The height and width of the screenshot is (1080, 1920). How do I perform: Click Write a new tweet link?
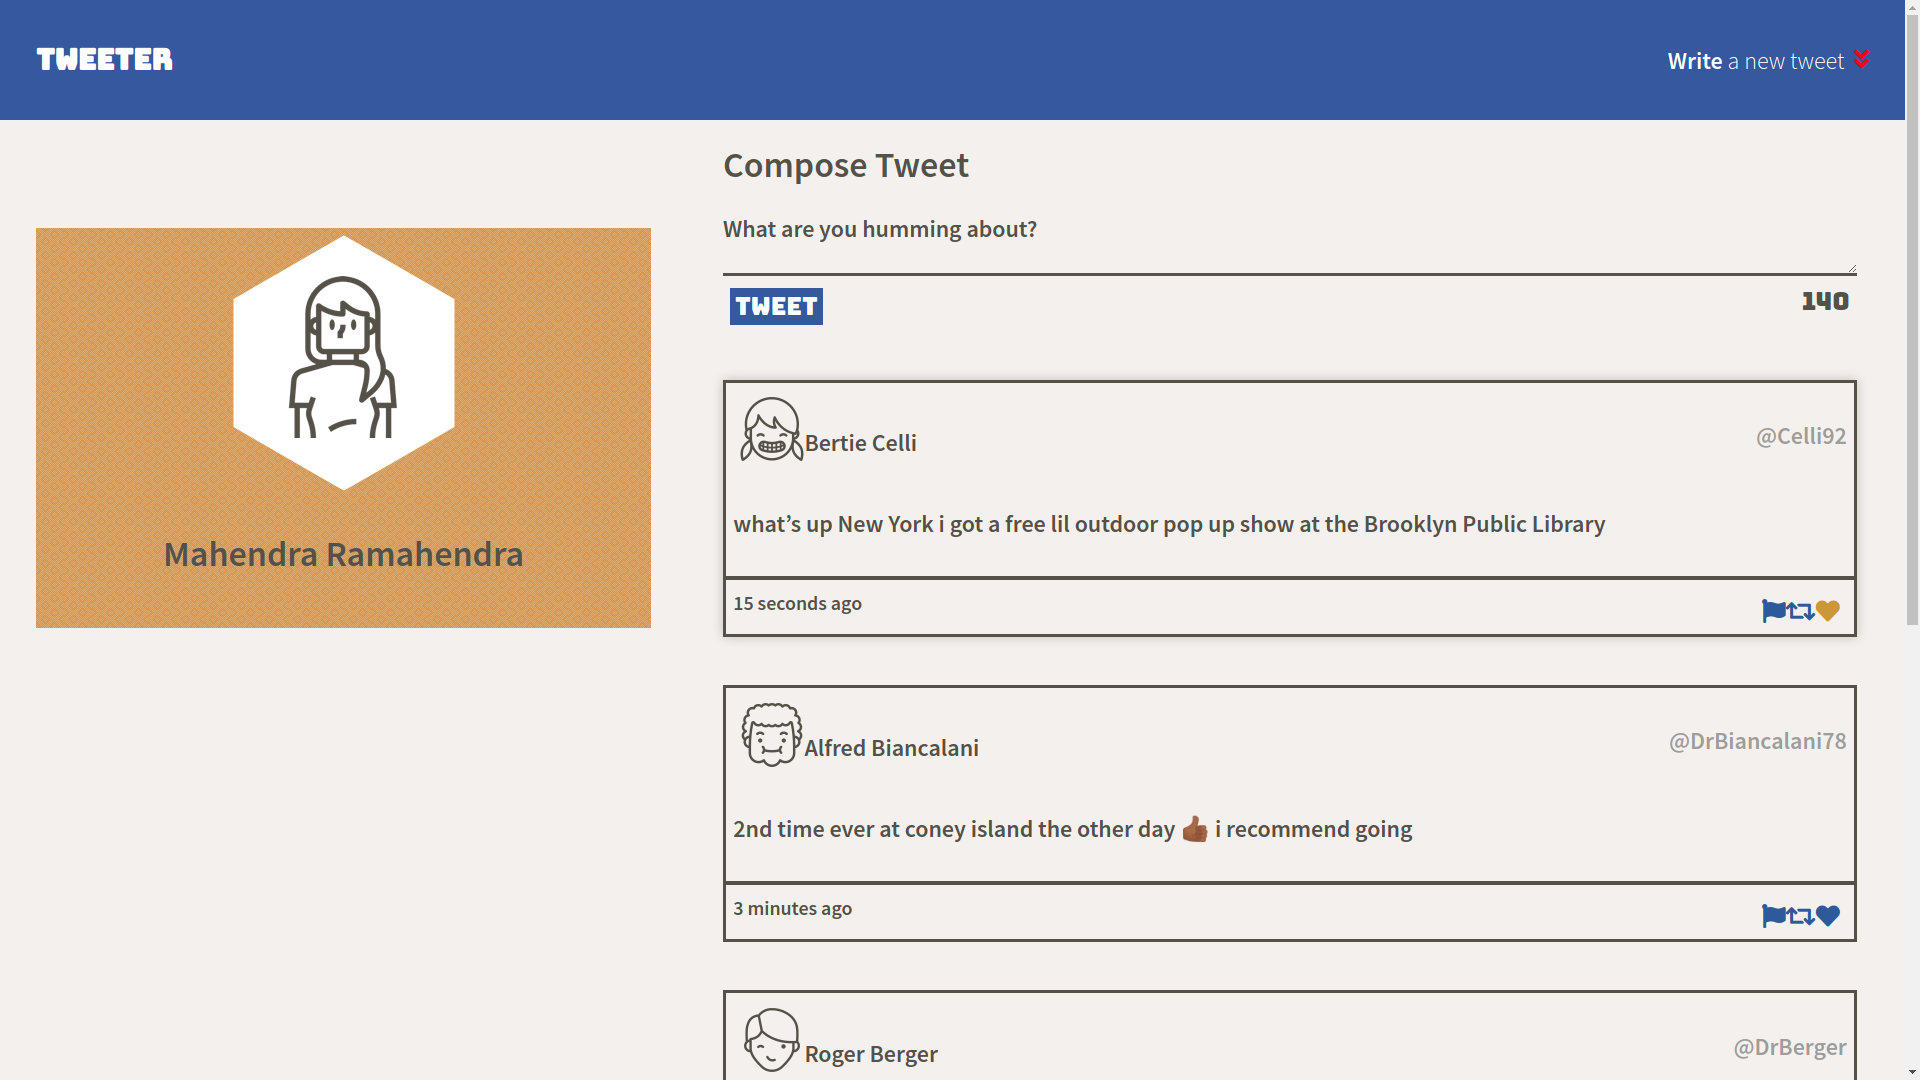(x=1755, y=61)
